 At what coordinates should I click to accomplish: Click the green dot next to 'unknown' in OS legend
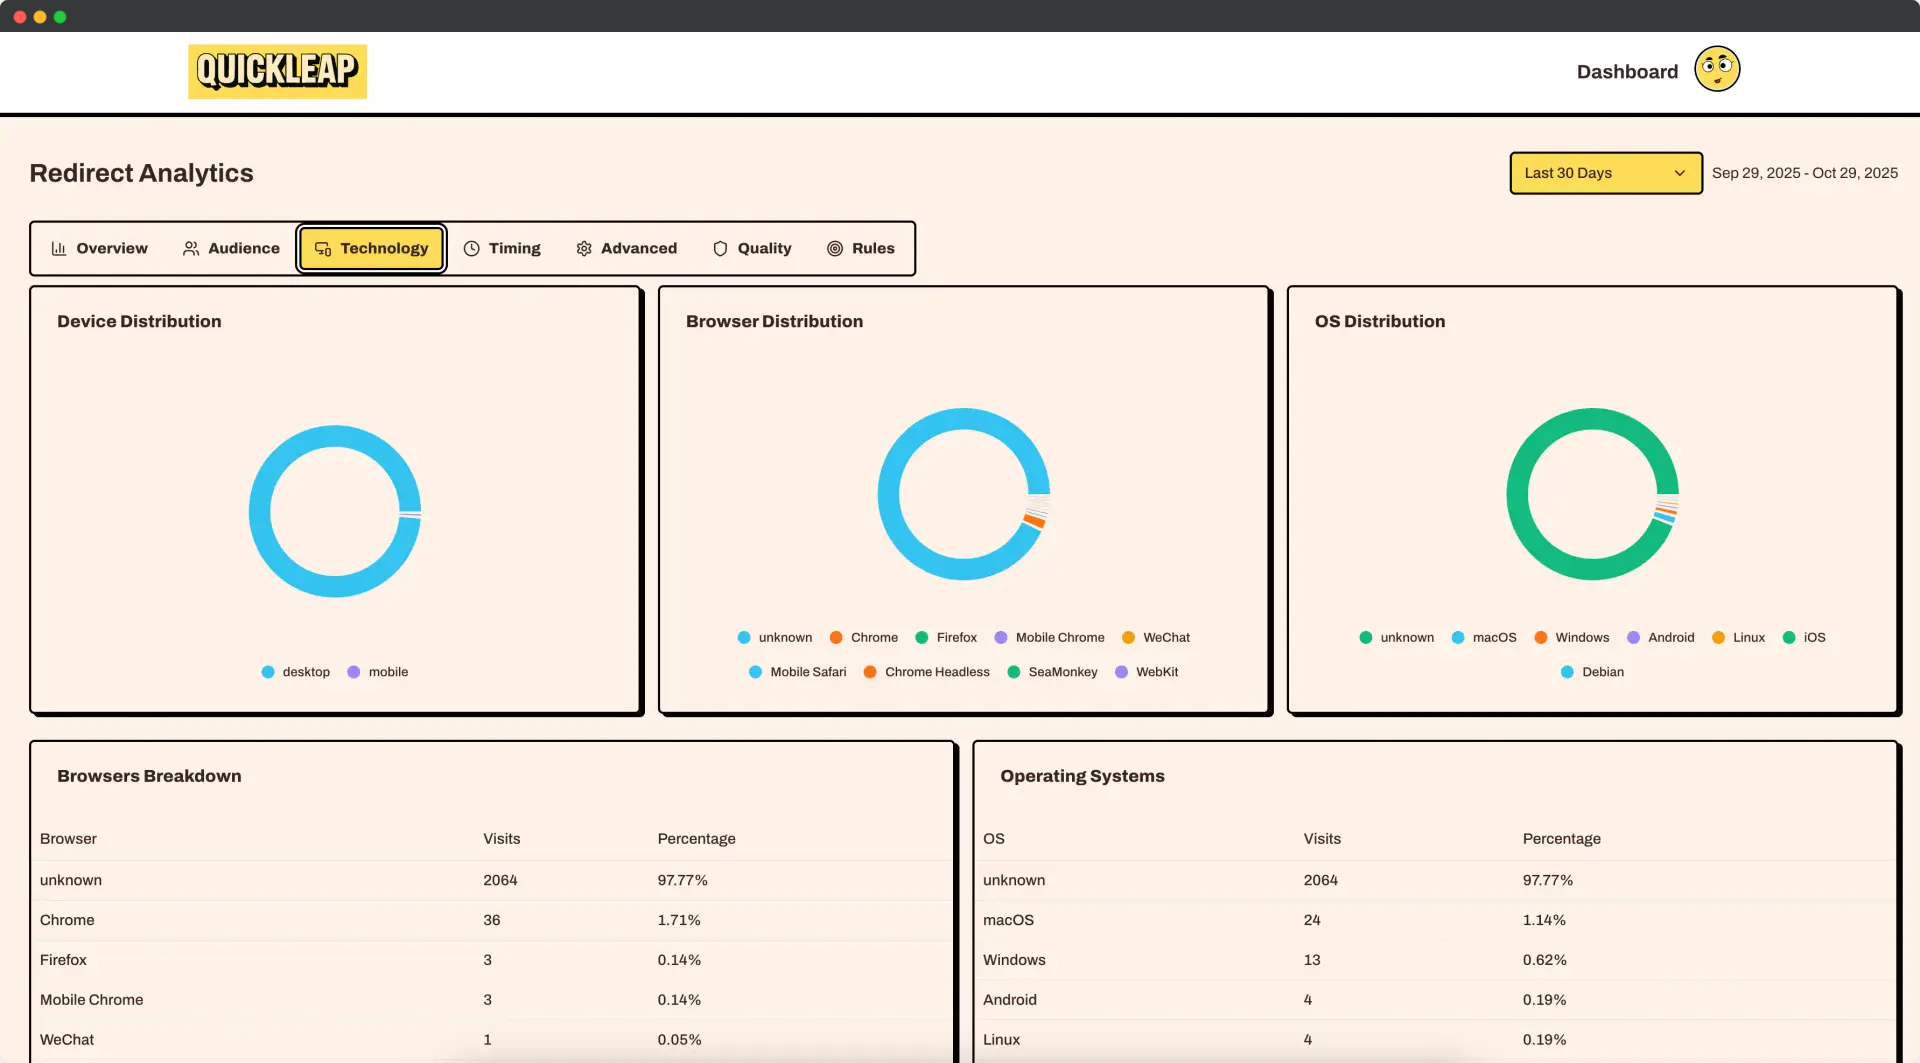(x=1365, y=637)
